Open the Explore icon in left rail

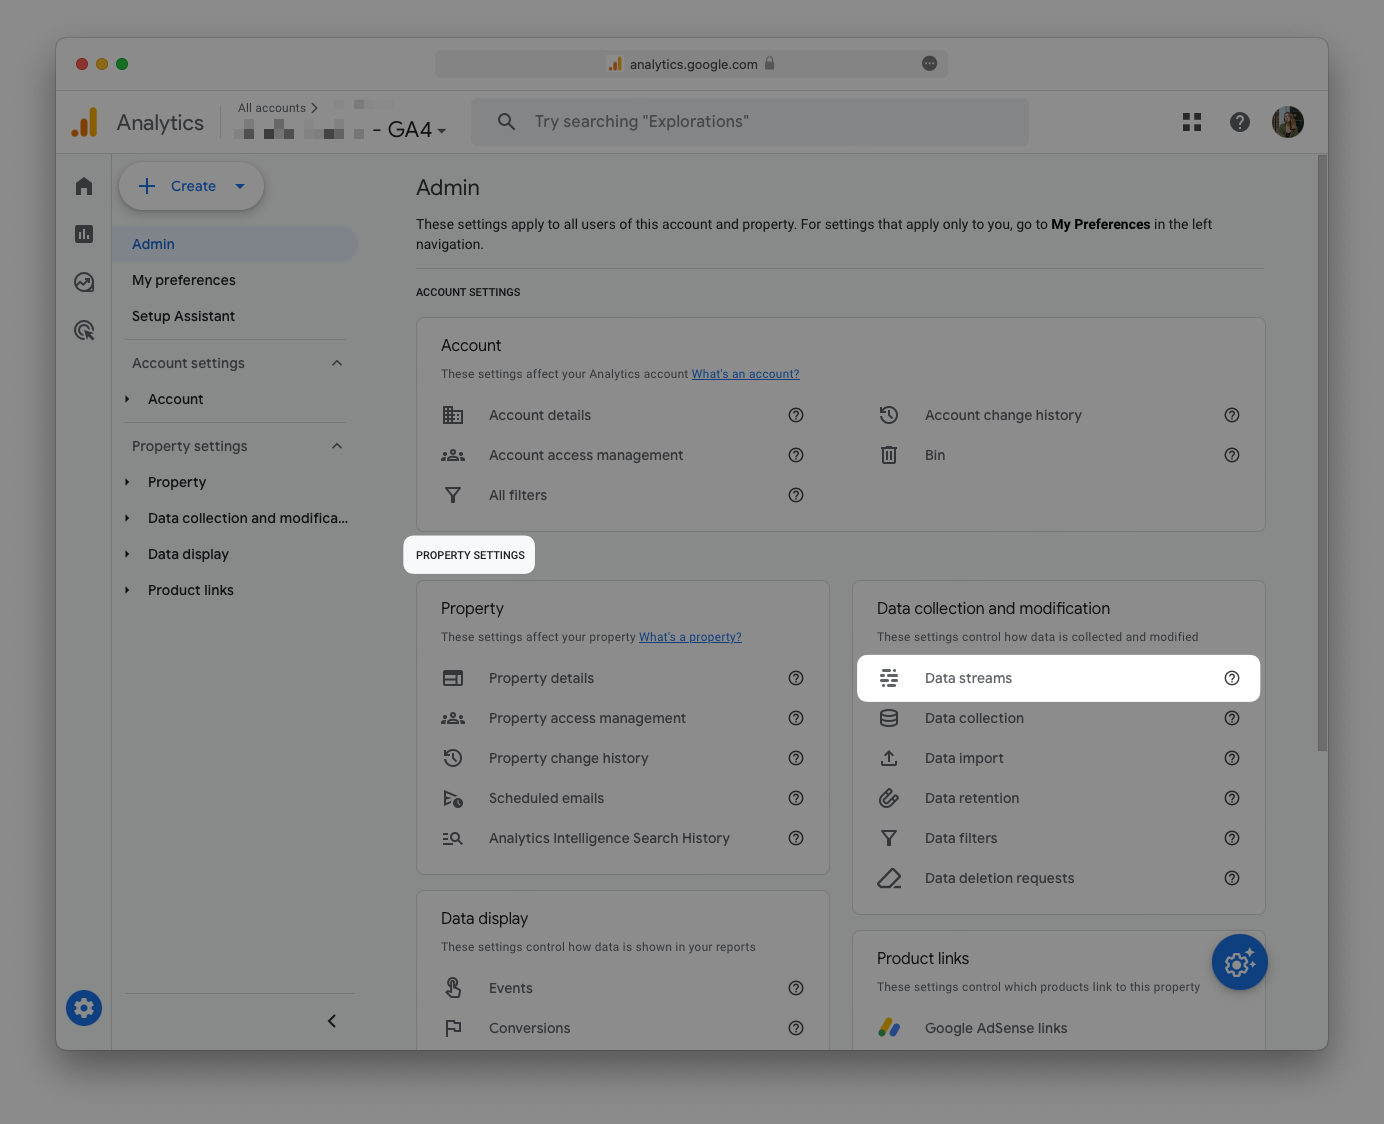coord(84,282)
